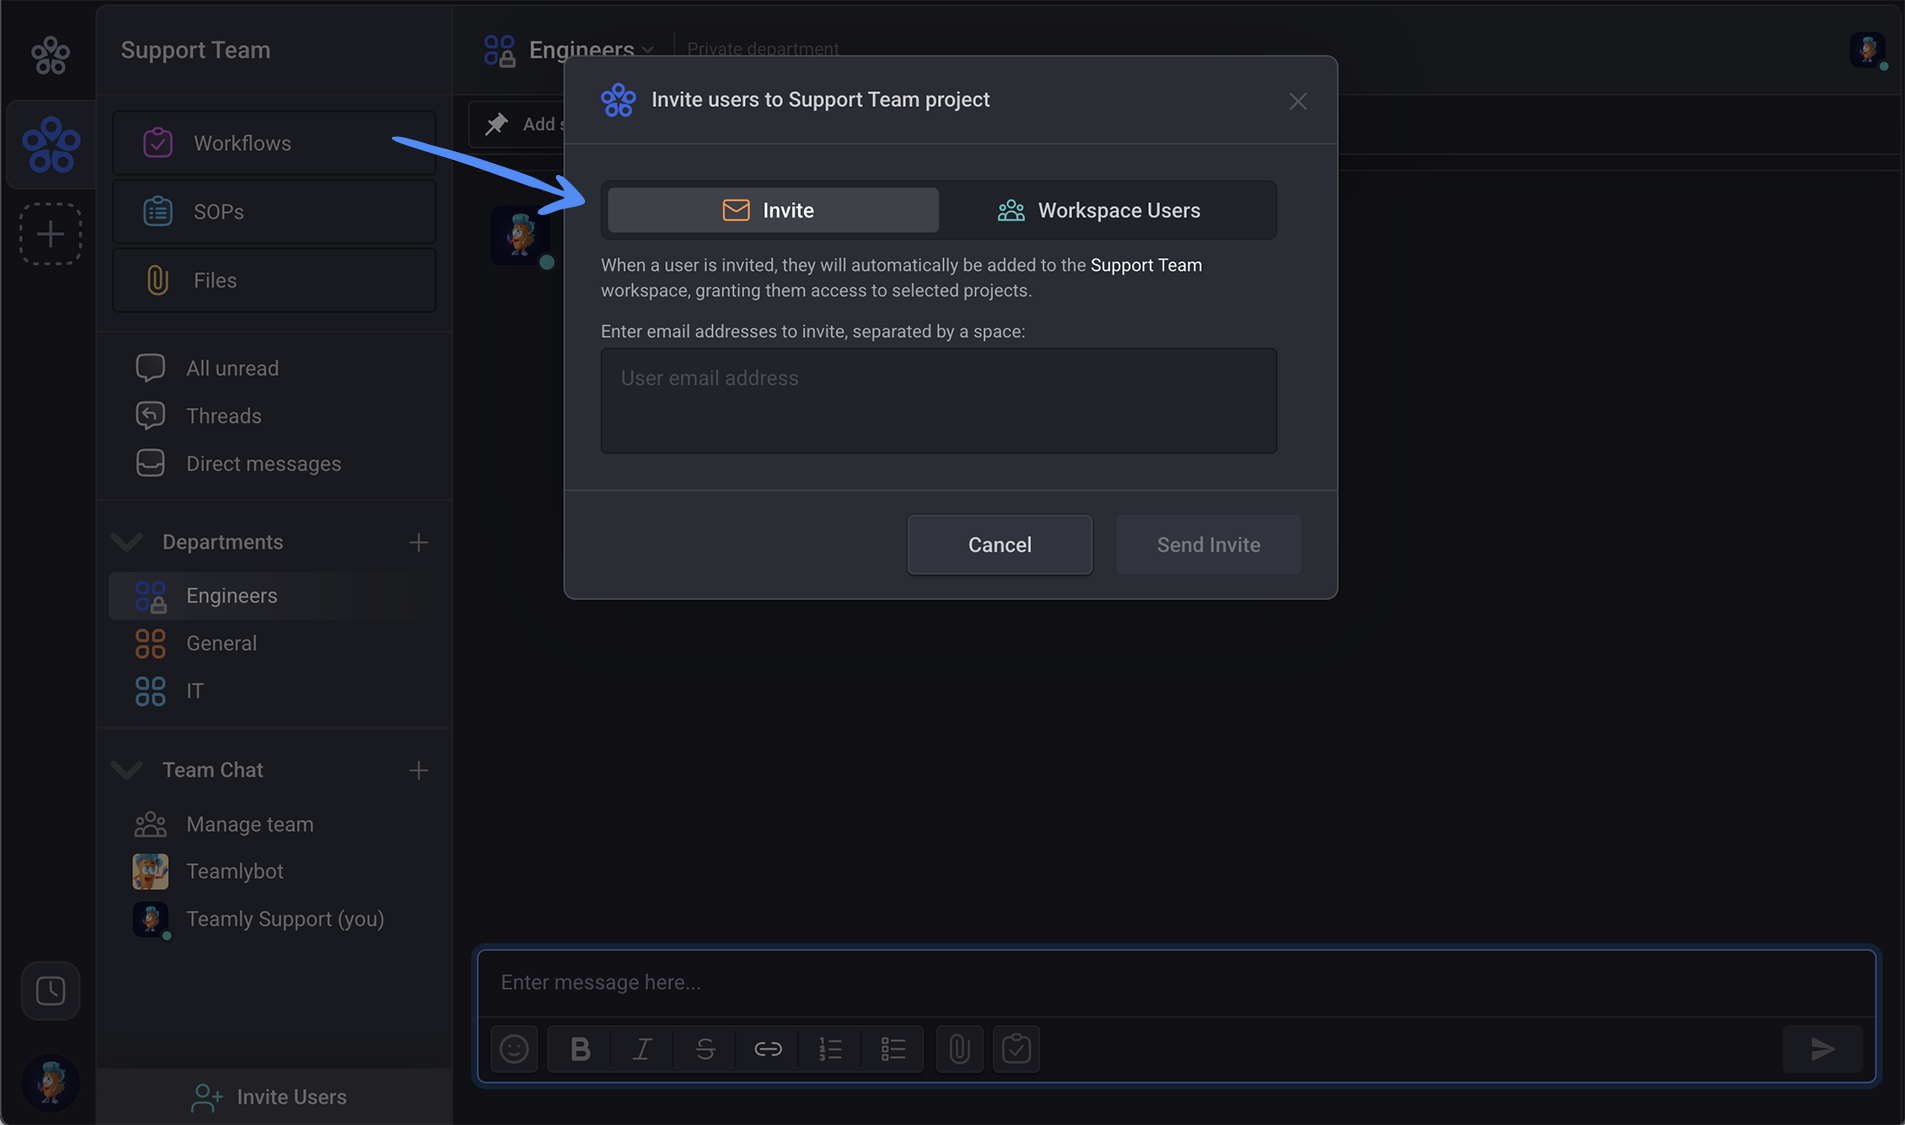Open the SOPs section
1905x1125 pixels.
pyautogui.click(x=274, y=212)
